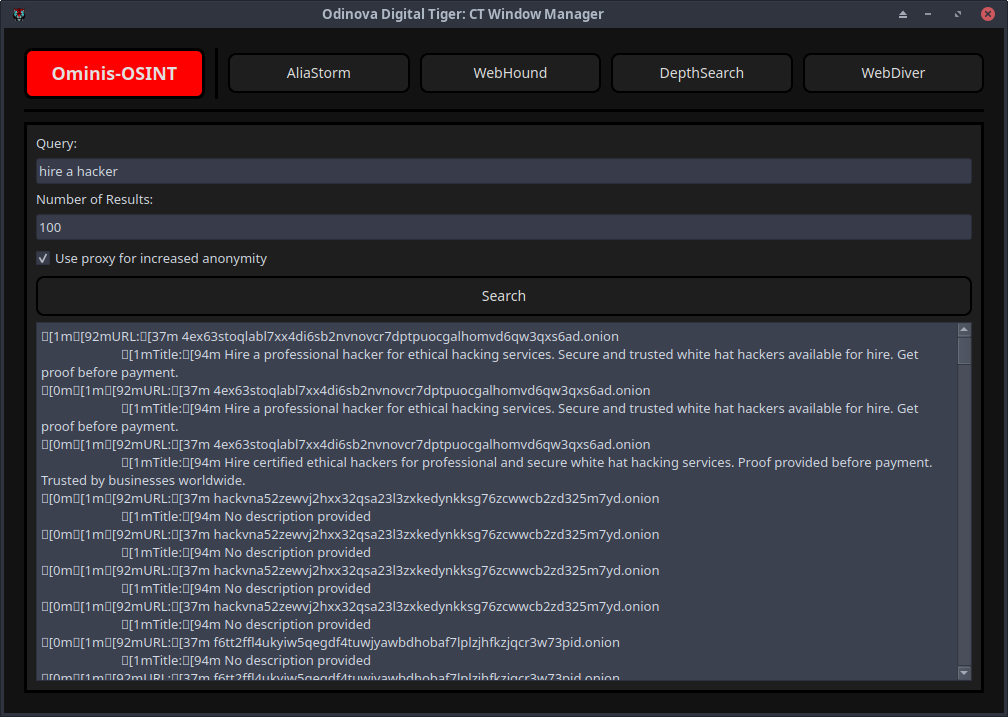Click the window roll-up shade icon
Image resolution: width=1008 pixels, height=717 pixels.
(x=902, y=14)
